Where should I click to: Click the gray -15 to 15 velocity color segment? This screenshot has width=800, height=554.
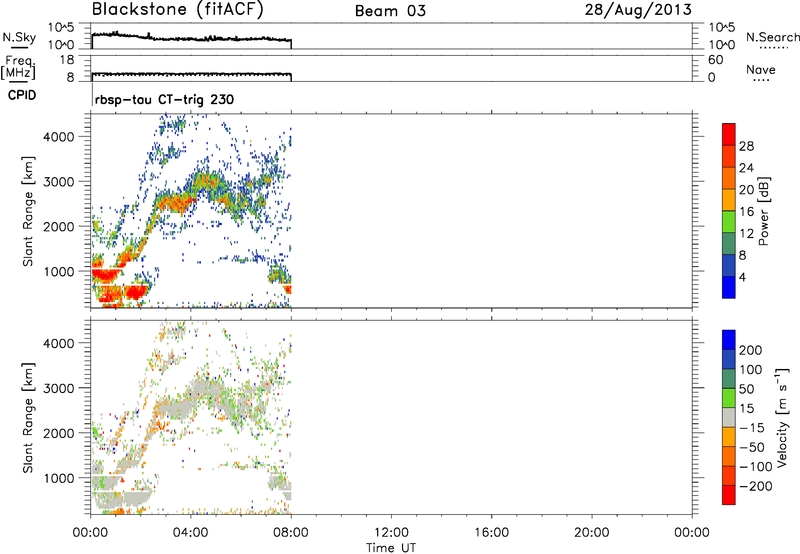coord(729,417)
